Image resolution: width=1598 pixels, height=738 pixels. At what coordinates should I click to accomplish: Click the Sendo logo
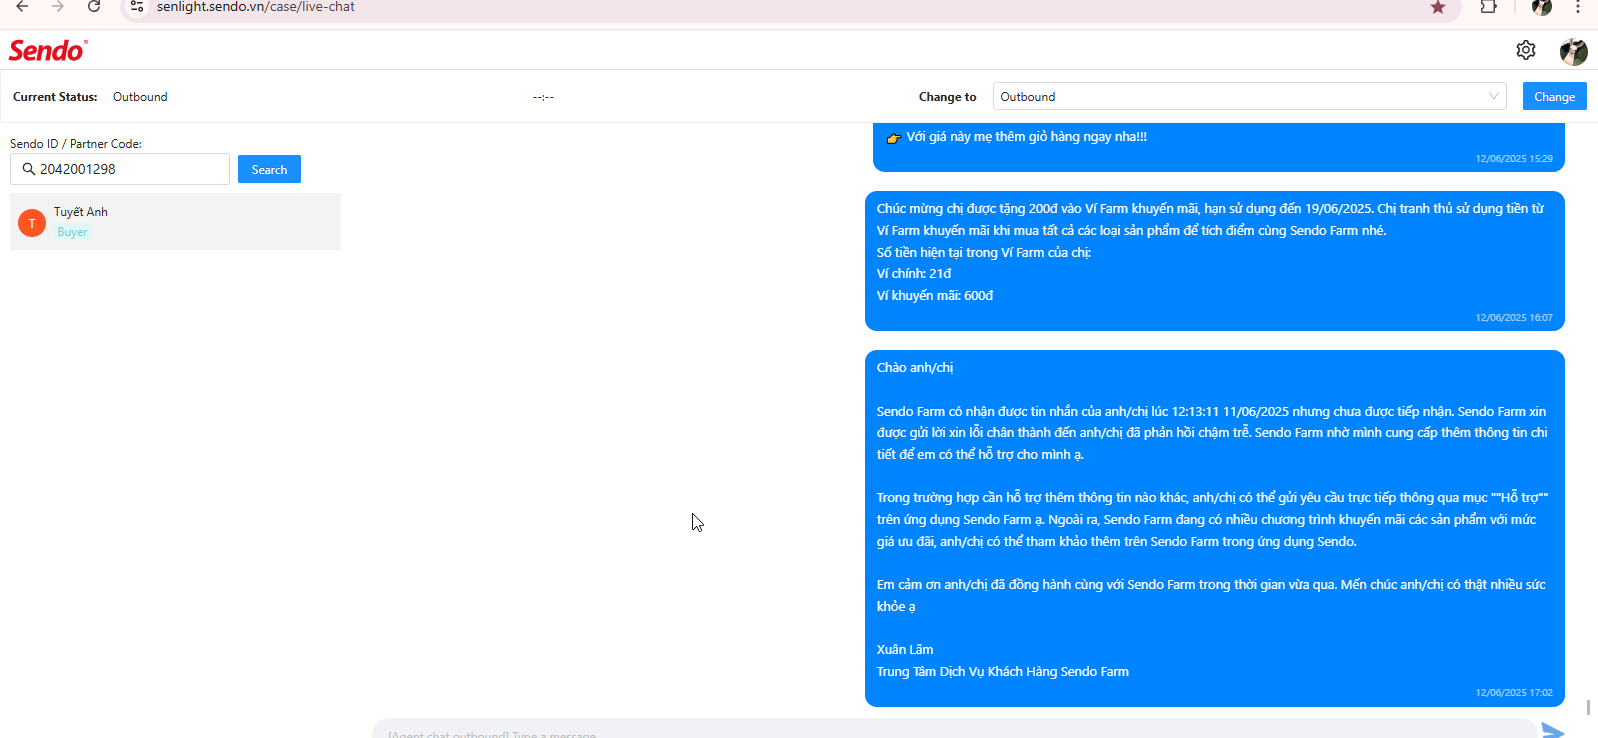click(x=48, y=50)
